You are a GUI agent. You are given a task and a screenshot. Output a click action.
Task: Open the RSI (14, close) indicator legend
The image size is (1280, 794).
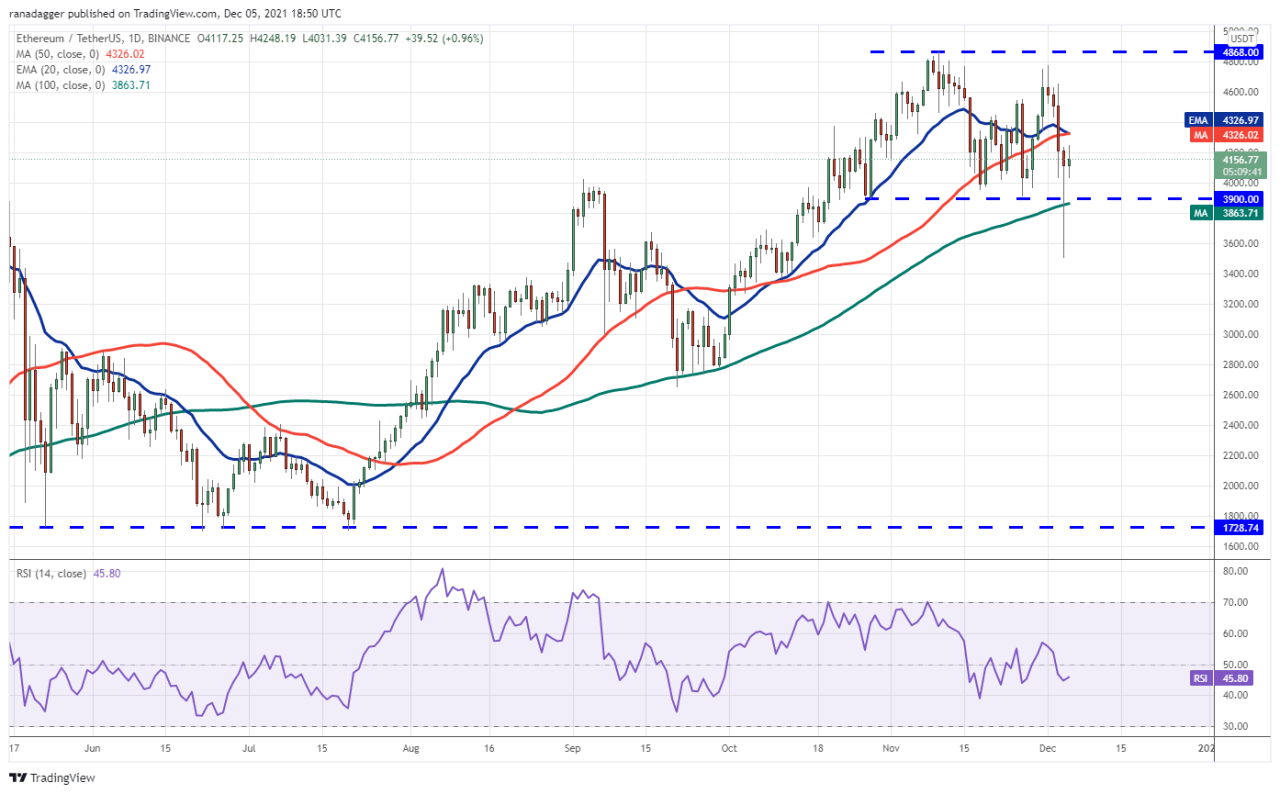coord(58,574)
